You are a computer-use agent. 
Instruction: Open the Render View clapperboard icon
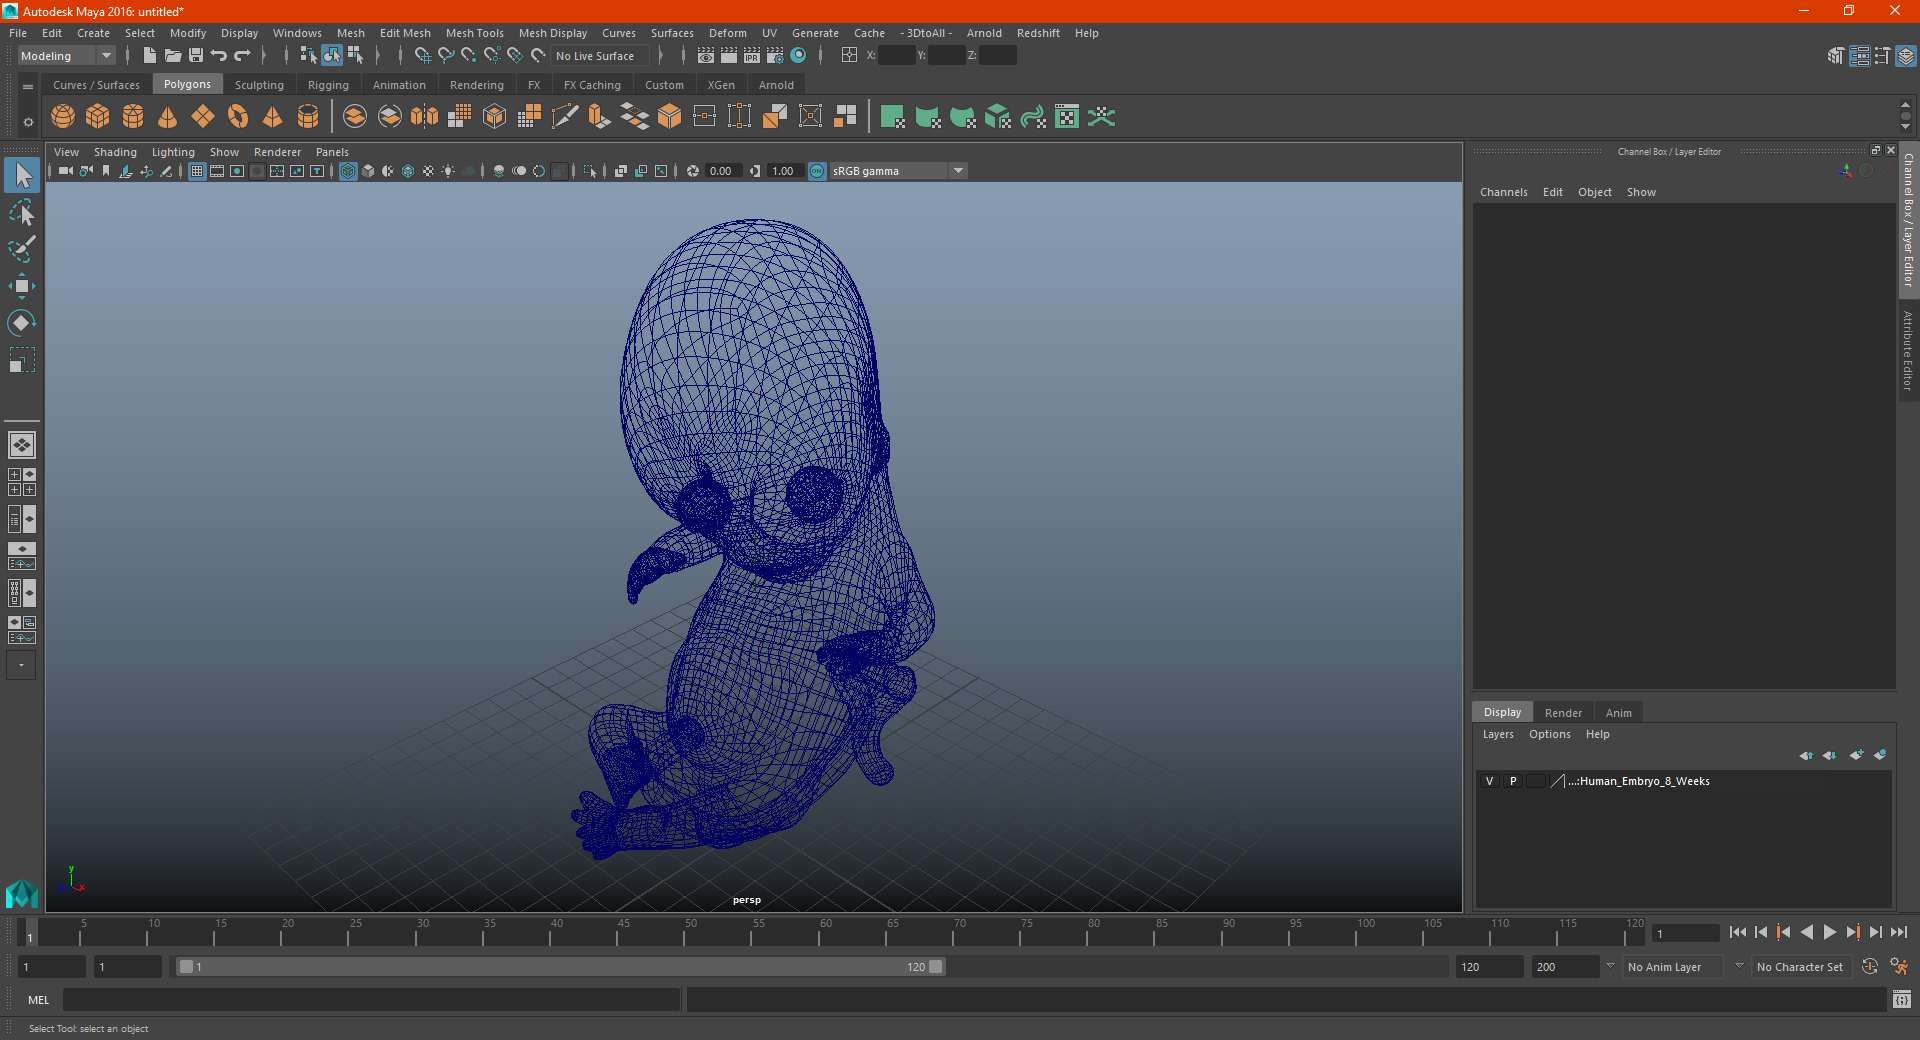(706, 56)
